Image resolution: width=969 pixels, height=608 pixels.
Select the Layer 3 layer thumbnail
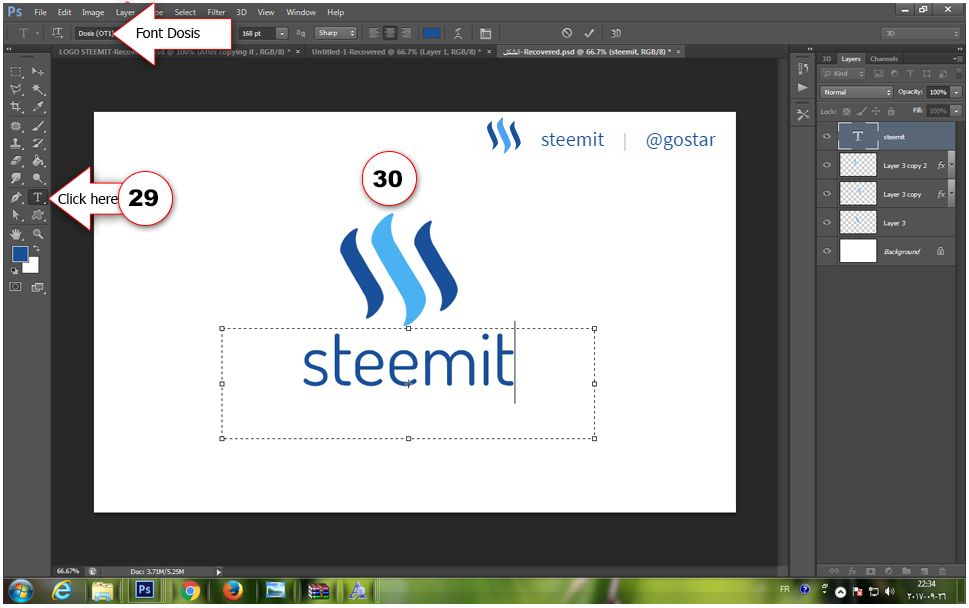coord(858,222)
